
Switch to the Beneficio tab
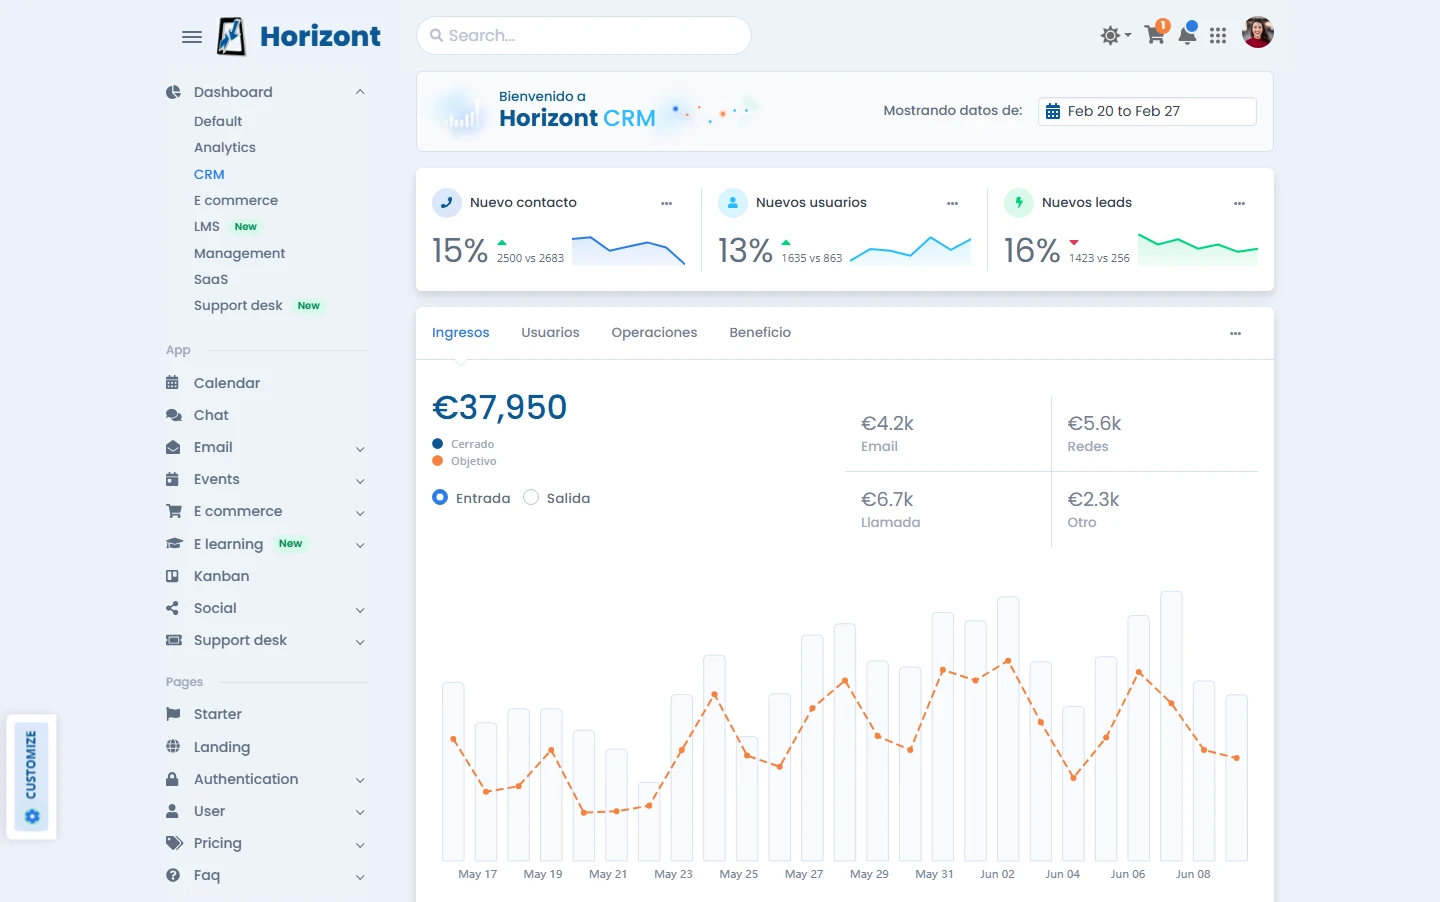(760, 333)
